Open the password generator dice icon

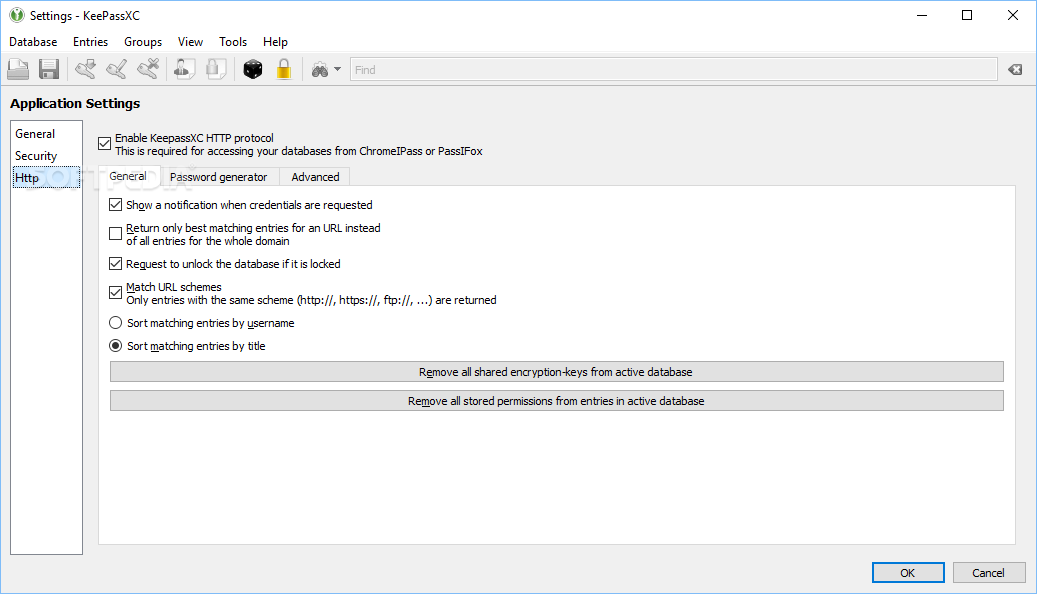(x=253, y=69)
